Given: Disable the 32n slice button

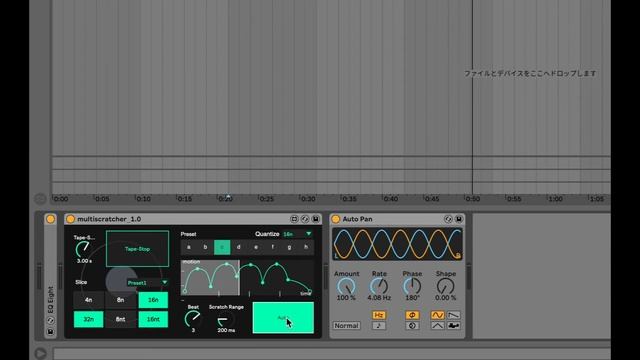Looking at the screenshot, I should click(89, 319).
